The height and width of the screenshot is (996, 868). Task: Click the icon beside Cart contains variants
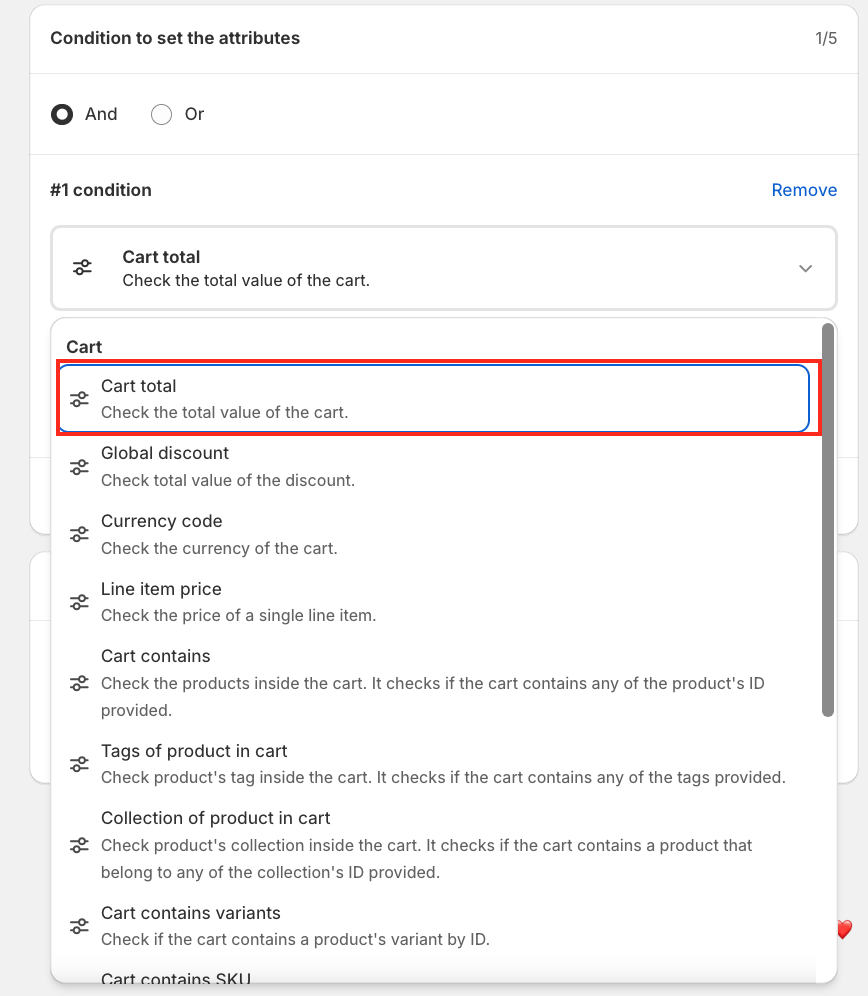(x=79, y=927)
